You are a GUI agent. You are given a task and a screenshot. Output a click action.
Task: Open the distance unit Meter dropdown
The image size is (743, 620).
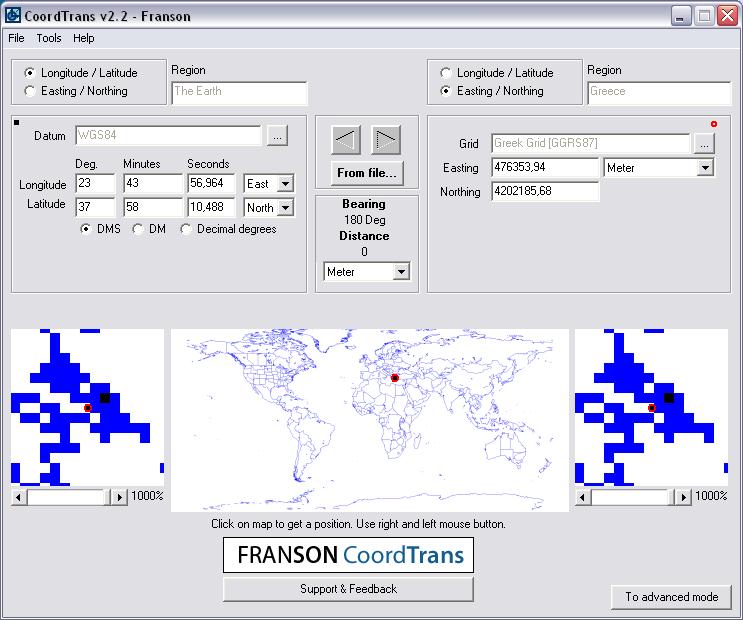[401, 272]
